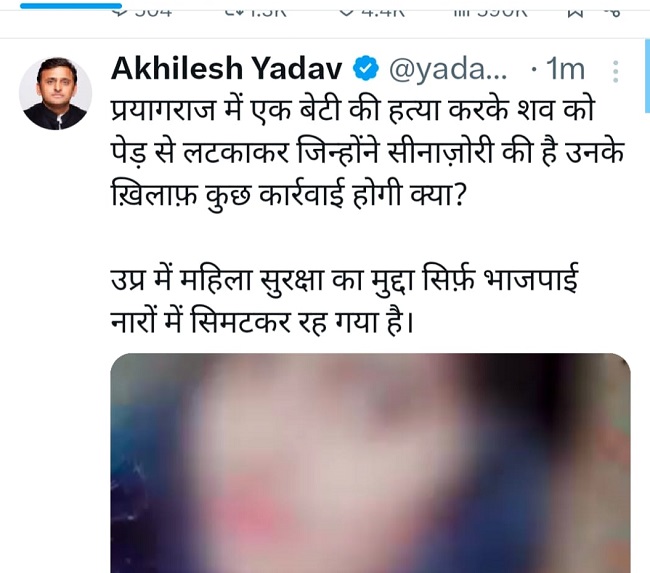Open the Akhilesh Yadav display name link
The width and height of the screenshot is (650, 573).
coord(226,70)
